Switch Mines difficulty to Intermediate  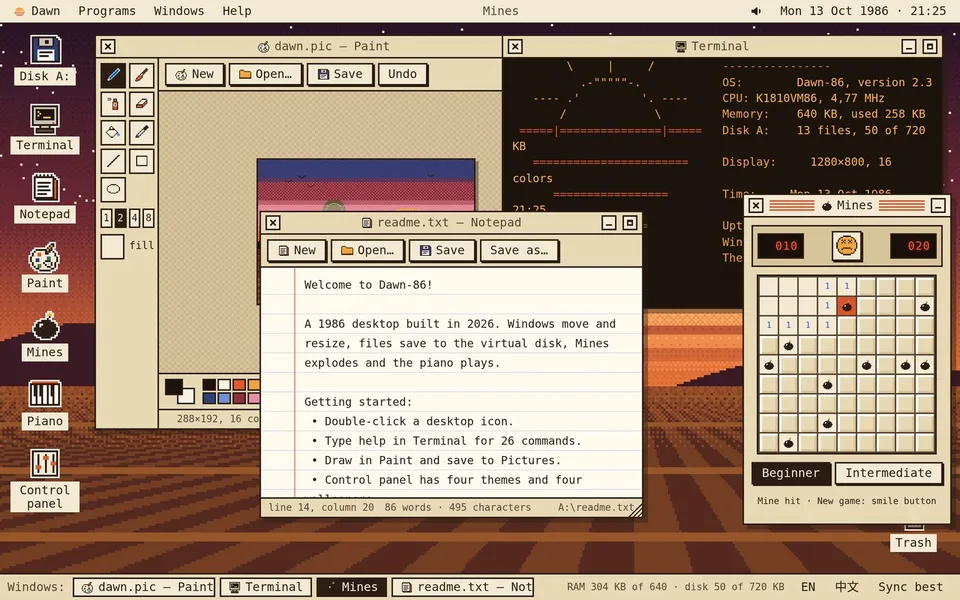click(x=888, y=473)
